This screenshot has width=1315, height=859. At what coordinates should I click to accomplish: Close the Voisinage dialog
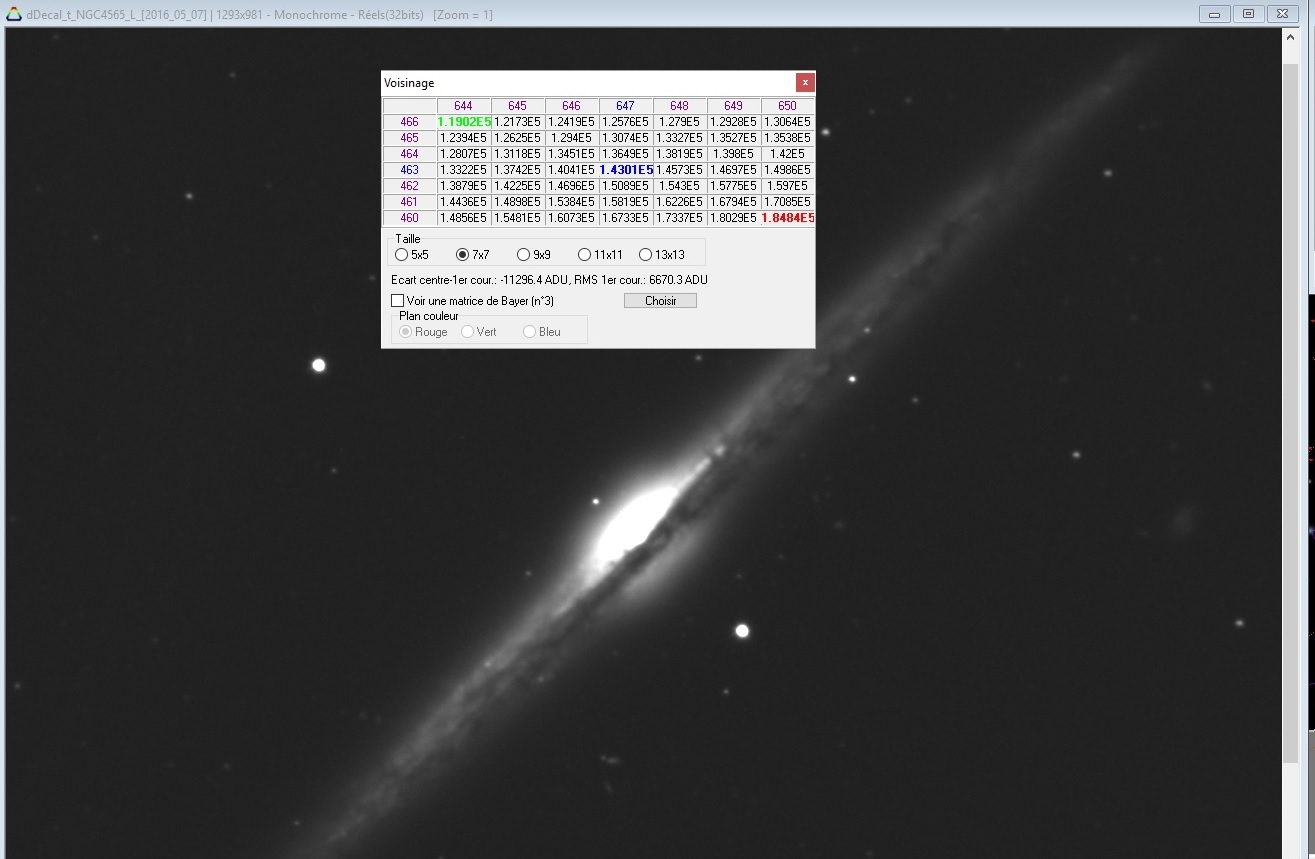pyautogui.click(x=804, y=83)
